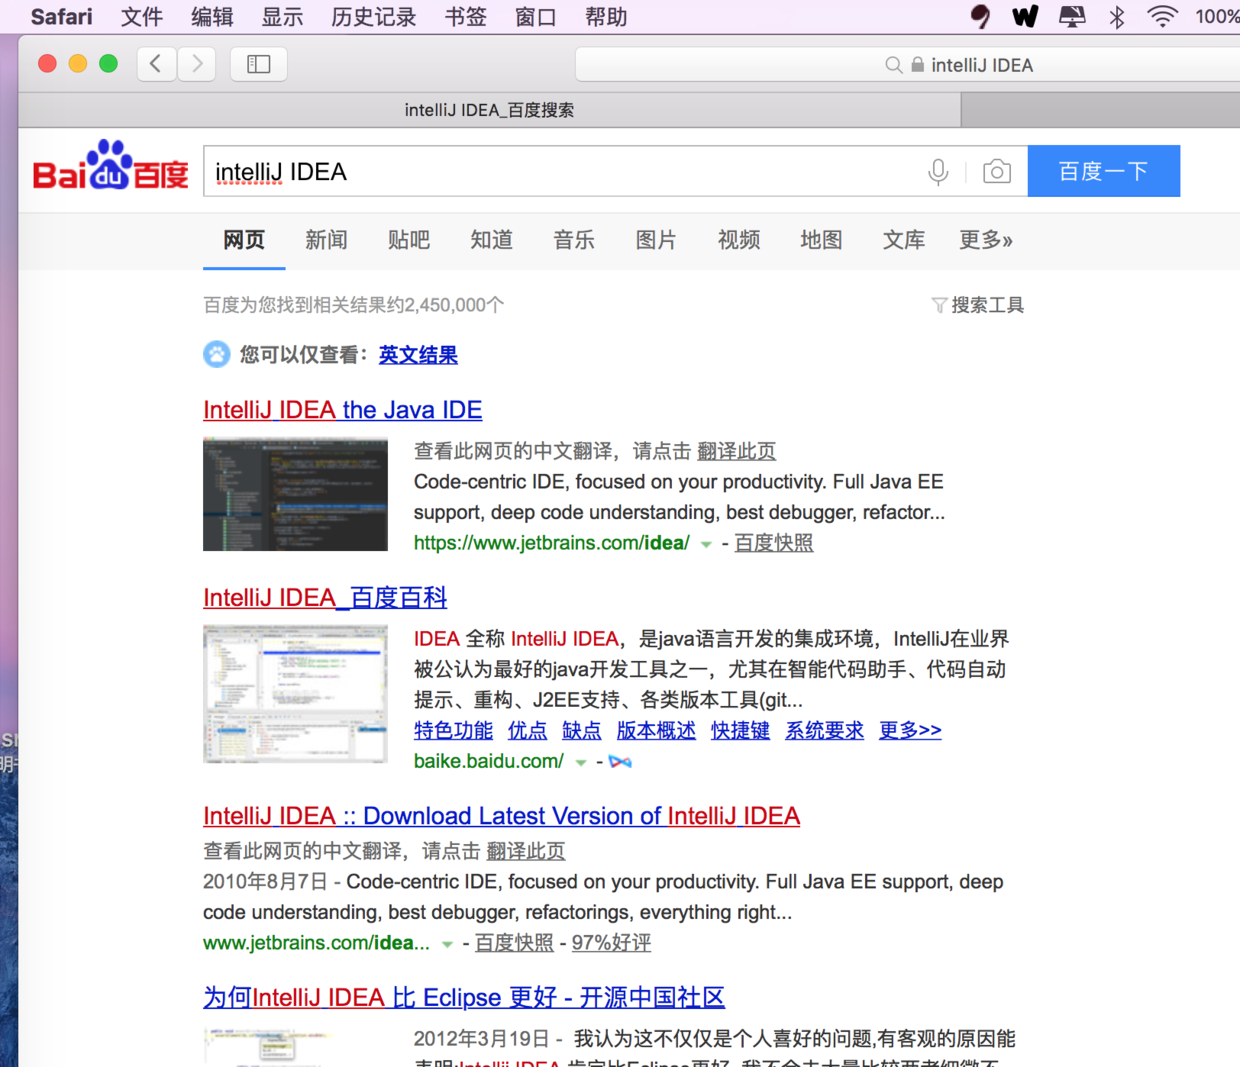The height and width of the screenshot is (1067, 1240).
Task: Open the 快捷键 sublink
Action: pyautogui.click(x=740, y=731)
